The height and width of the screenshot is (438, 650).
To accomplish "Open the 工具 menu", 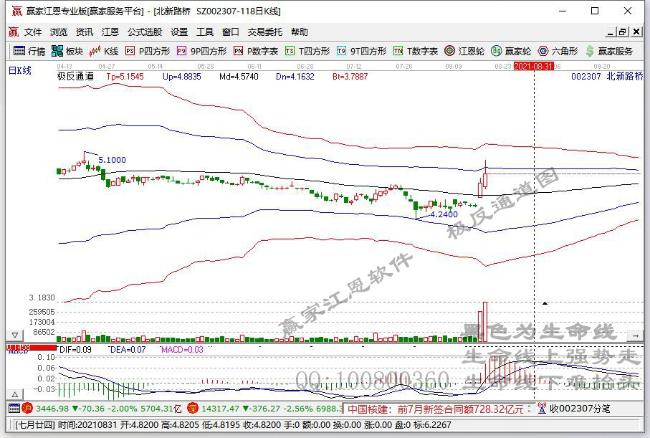I will tap(205, 32).
